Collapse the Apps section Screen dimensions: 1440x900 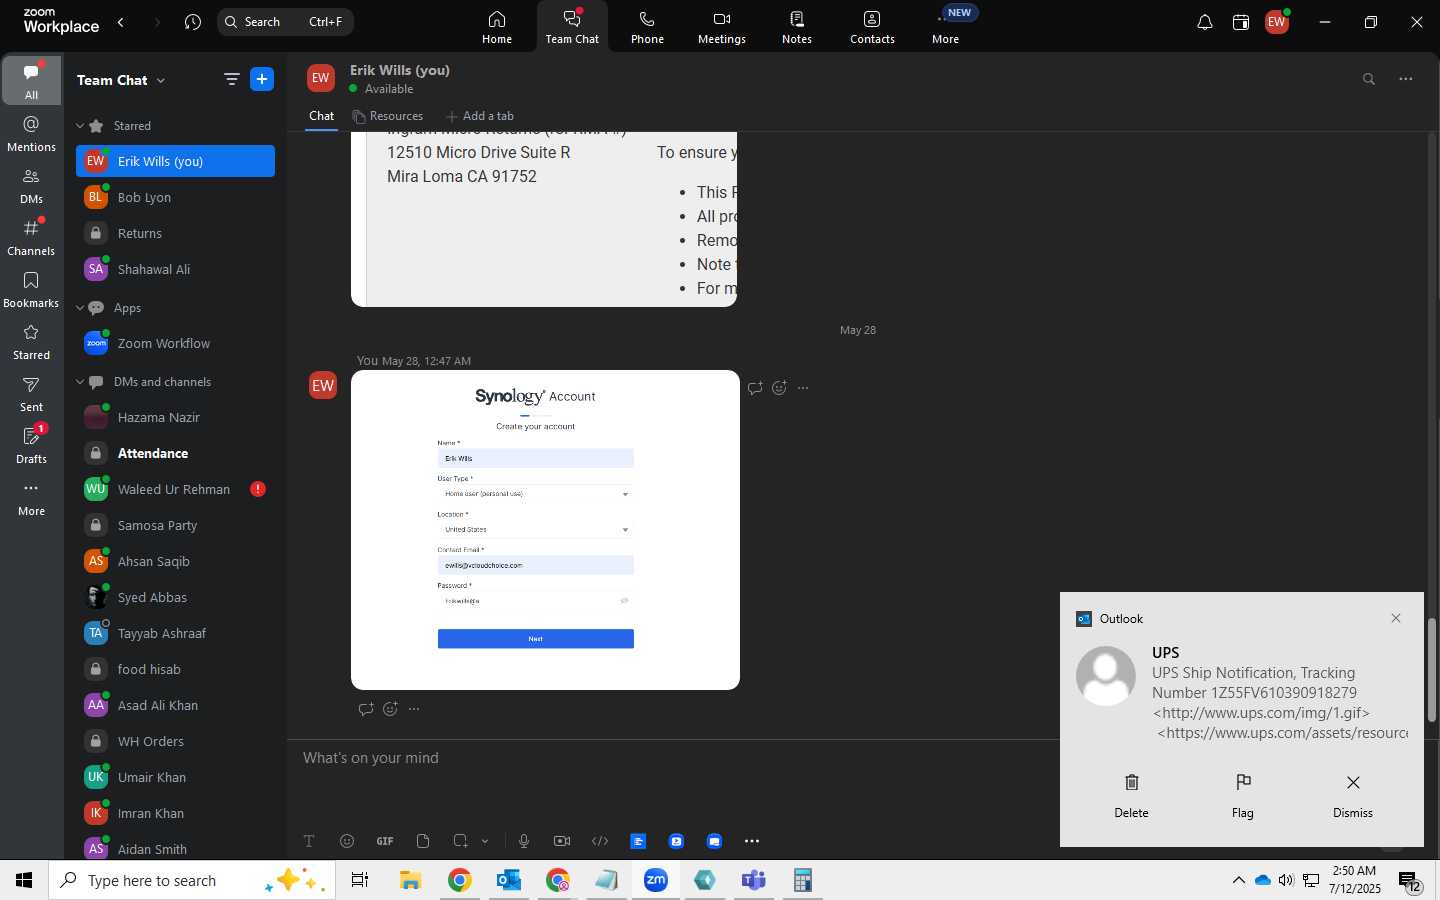tap(80, 308)
